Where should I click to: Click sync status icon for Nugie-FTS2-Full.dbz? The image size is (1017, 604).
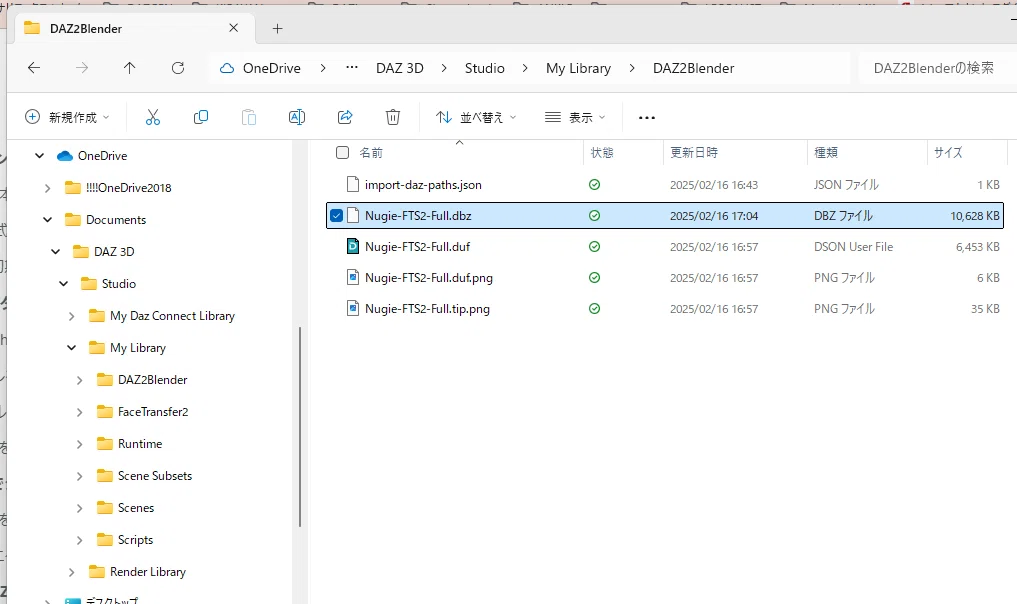pos(594,215)
